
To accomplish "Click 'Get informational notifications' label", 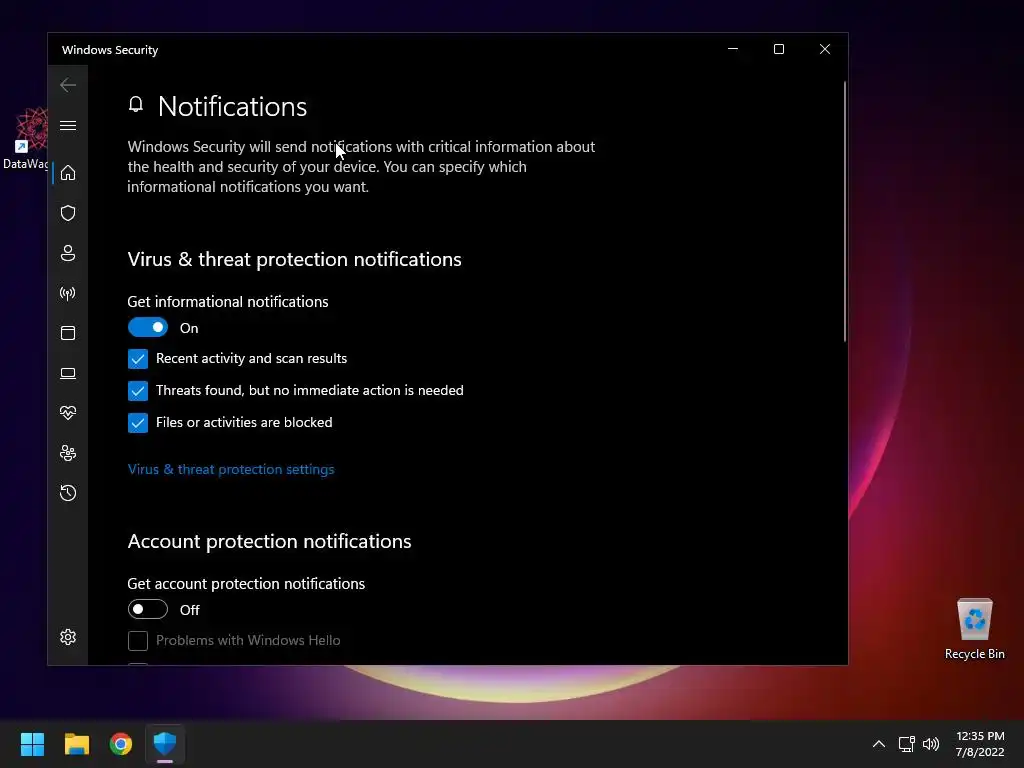I will click(228, 302).
